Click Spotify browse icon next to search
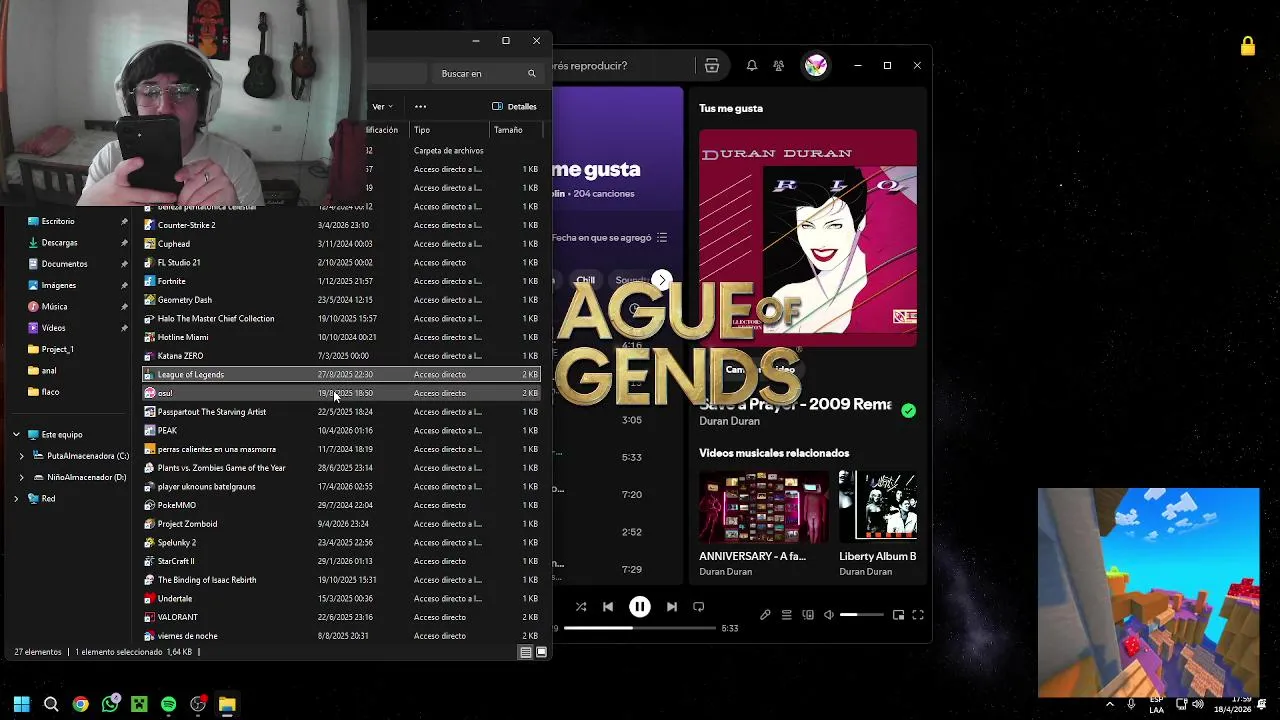 [x=712, y=66]
